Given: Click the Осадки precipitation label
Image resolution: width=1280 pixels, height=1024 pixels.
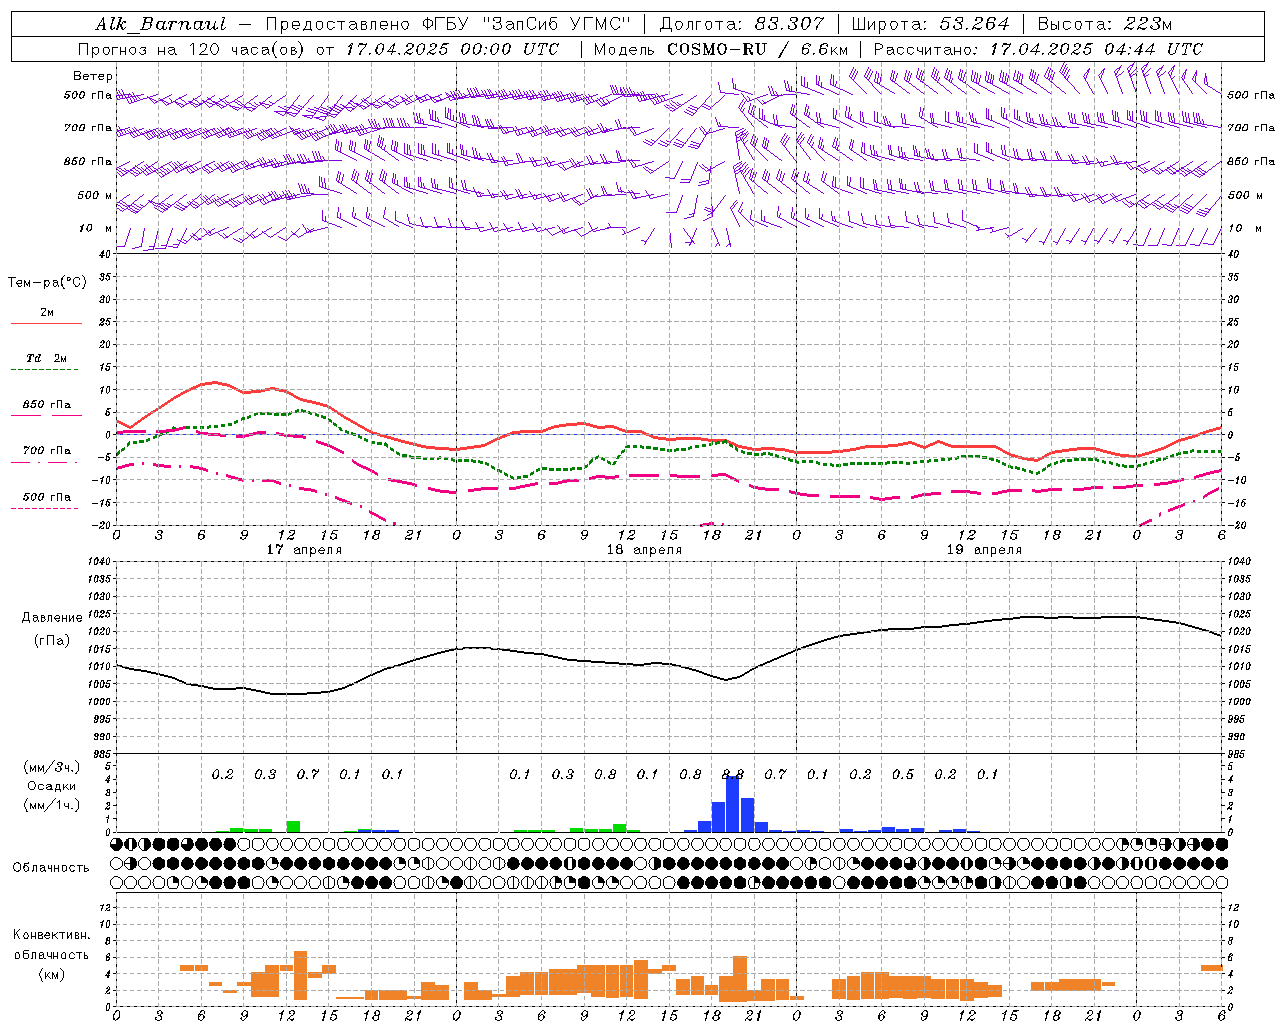Looking at the screenshot, I should (x=52, y=786).
